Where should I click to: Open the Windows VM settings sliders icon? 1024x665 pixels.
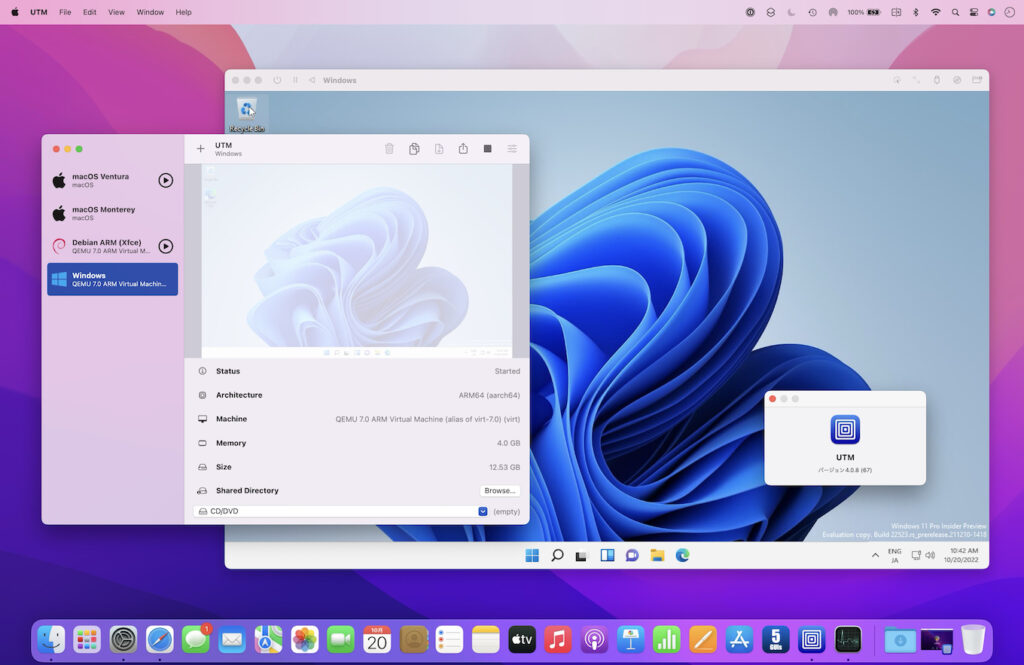tap(511, 148)
